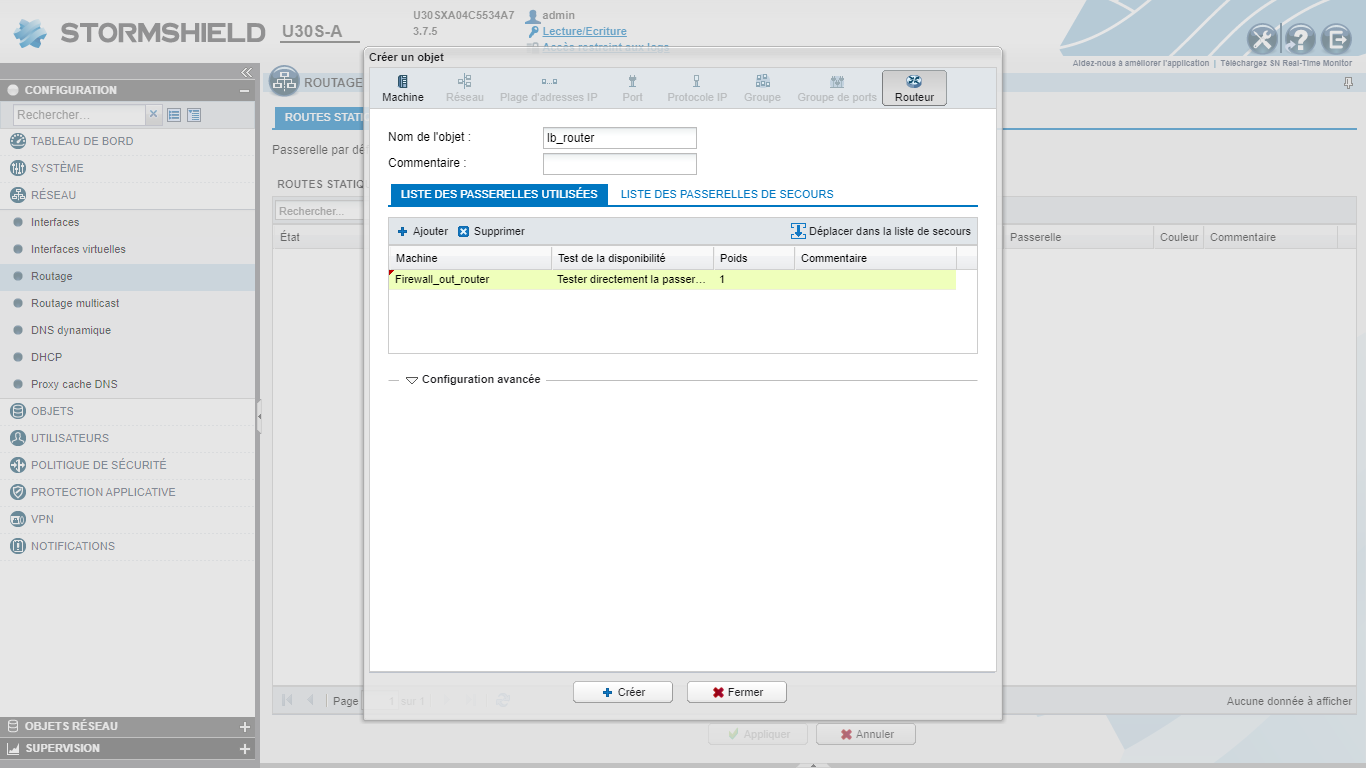Choose the Plage d'adresses IP type
Image resolution: width=1366 pixels, height=768 pixels.
tap(549, 88)
